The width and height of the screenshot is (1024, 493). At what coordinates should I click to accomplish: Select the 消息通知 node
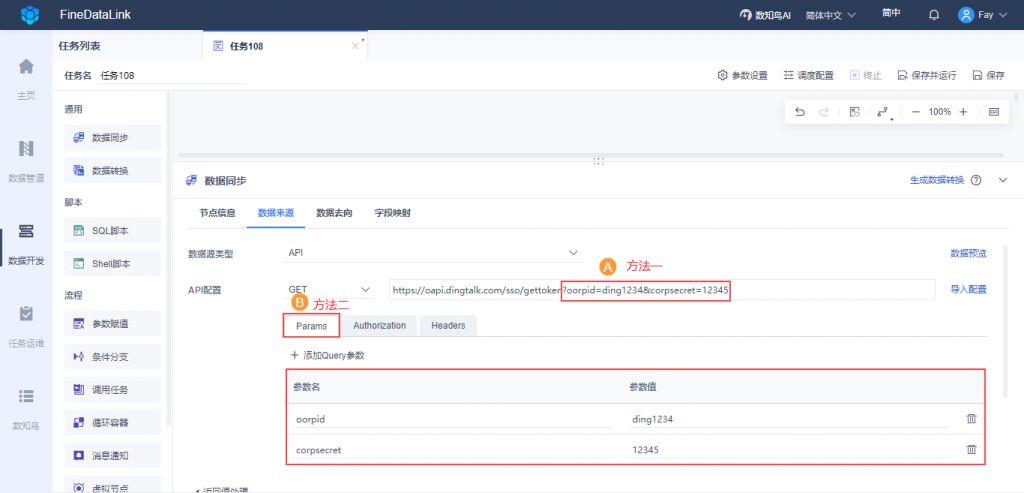pos(112,455)
